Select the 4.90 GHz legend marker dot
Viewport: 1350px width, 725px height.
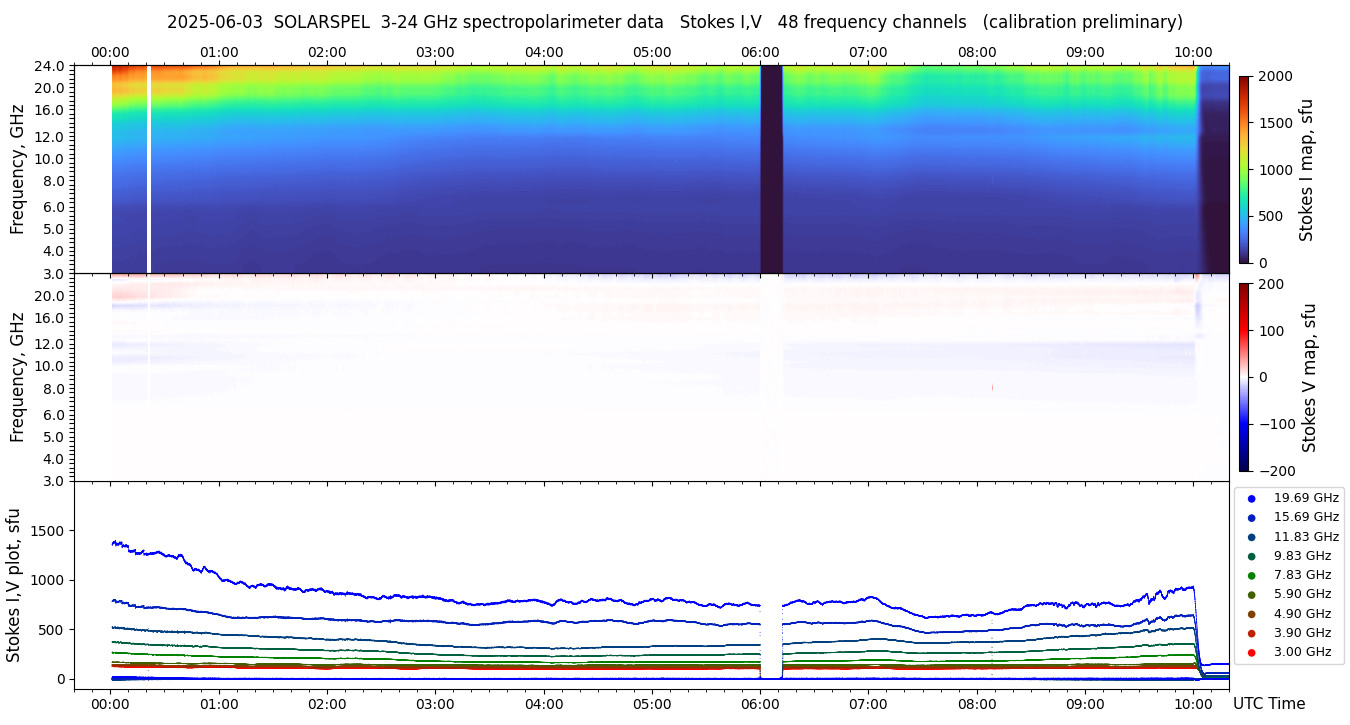coord(1251,614)
